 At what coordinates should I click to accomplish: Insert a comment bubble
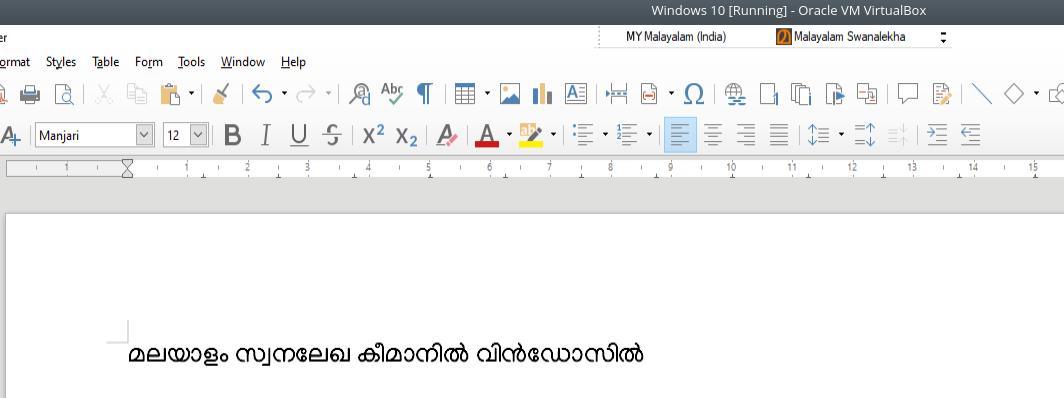pos(908,94)
